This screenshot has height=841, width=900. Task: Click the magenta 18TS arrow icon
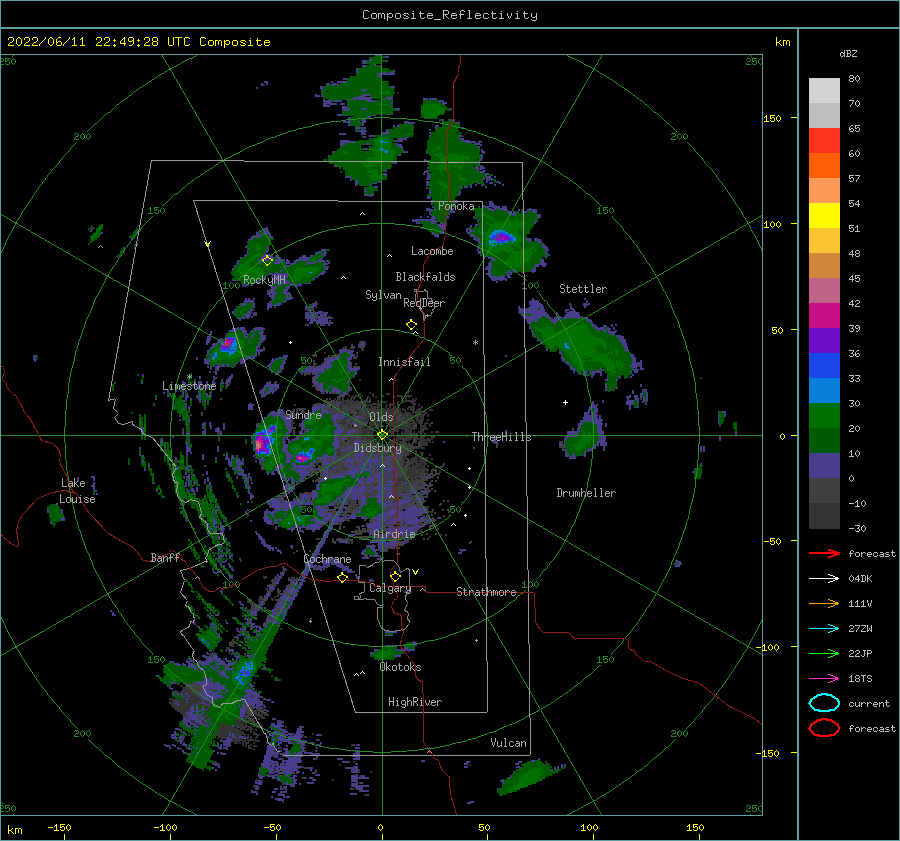[x=824, y=679]
